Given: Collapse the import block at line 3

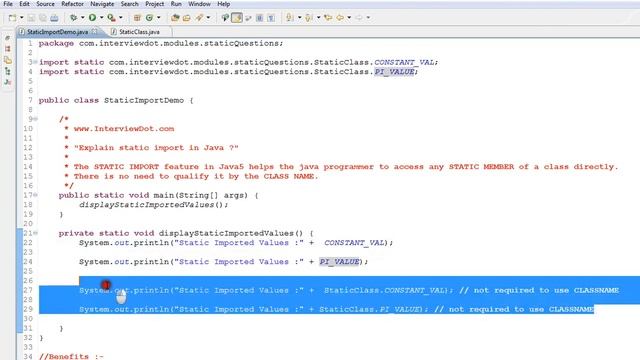Looking at the screenshot, I should (36, 62).
